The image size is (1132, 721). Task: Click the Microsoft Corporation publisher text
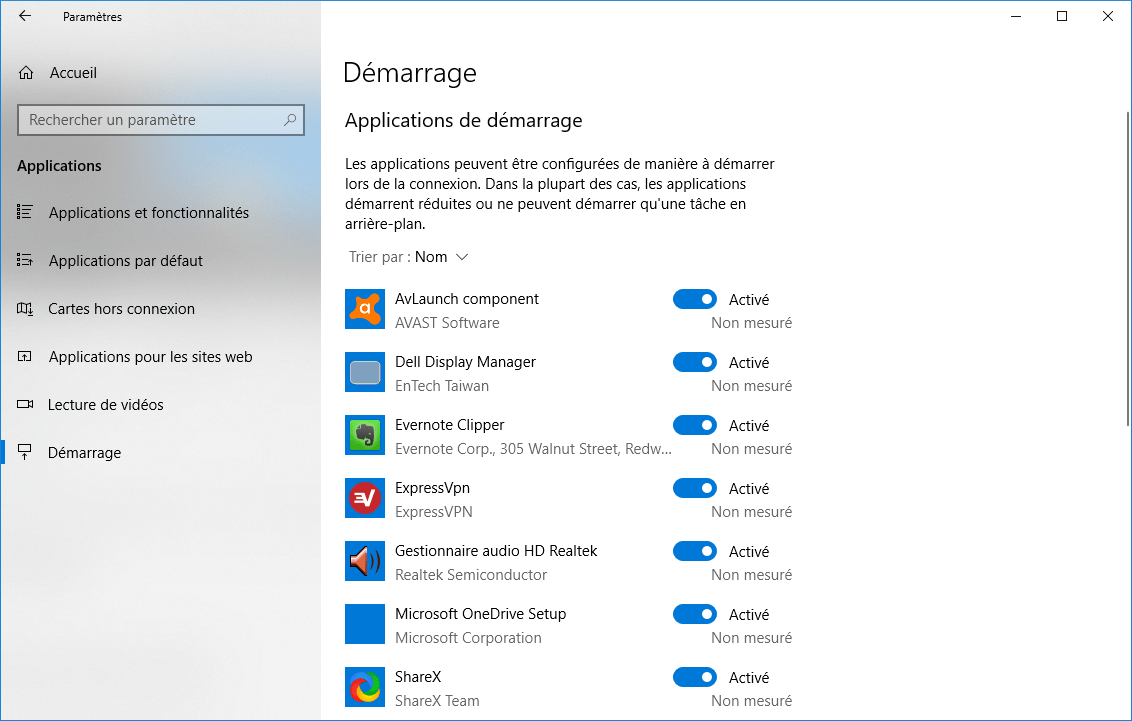click(x=468, y=637)
